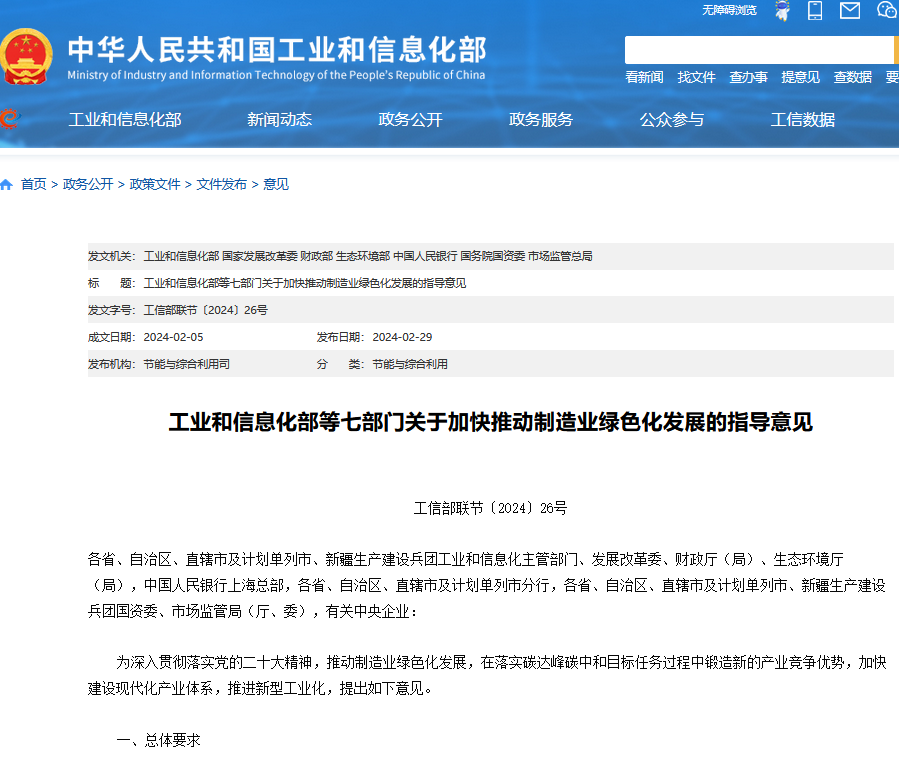This screenshot has height=780, width=899.
Task: Open the 公众参与 navigation item
Action: pyautogui.click(x=672, y=120)
